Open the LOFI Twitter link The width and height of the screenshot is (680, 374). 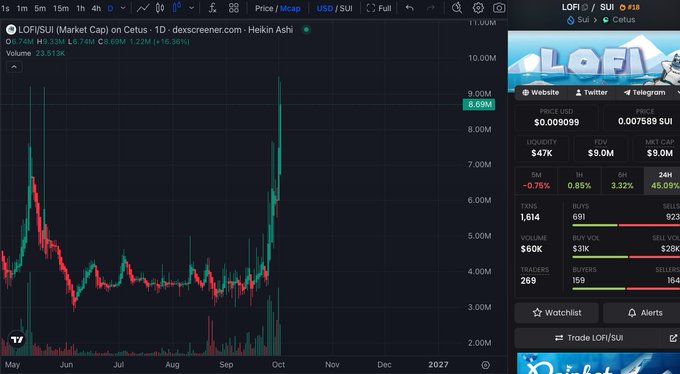(591, 92)
